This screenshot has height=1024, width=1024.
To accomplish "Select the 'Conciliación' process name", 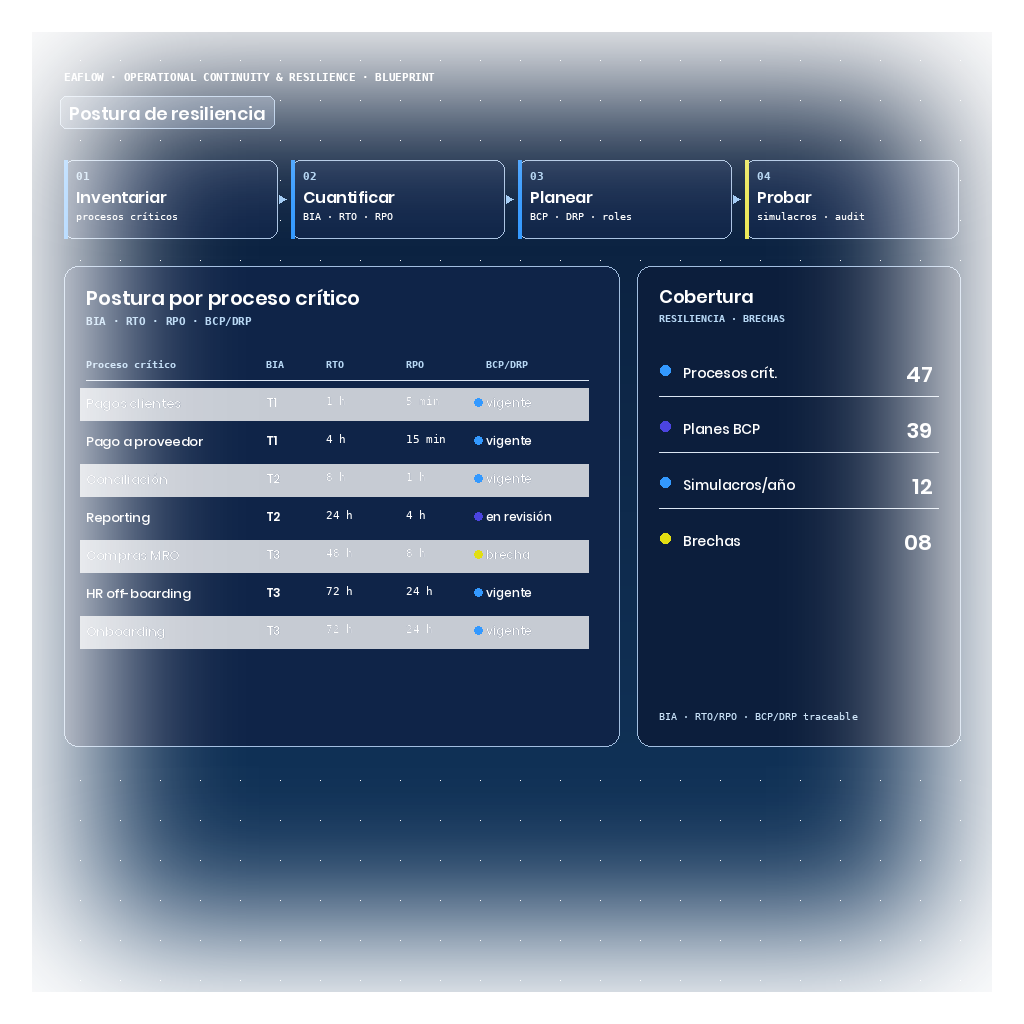I will pyautogui.click(x=127, y=479).
